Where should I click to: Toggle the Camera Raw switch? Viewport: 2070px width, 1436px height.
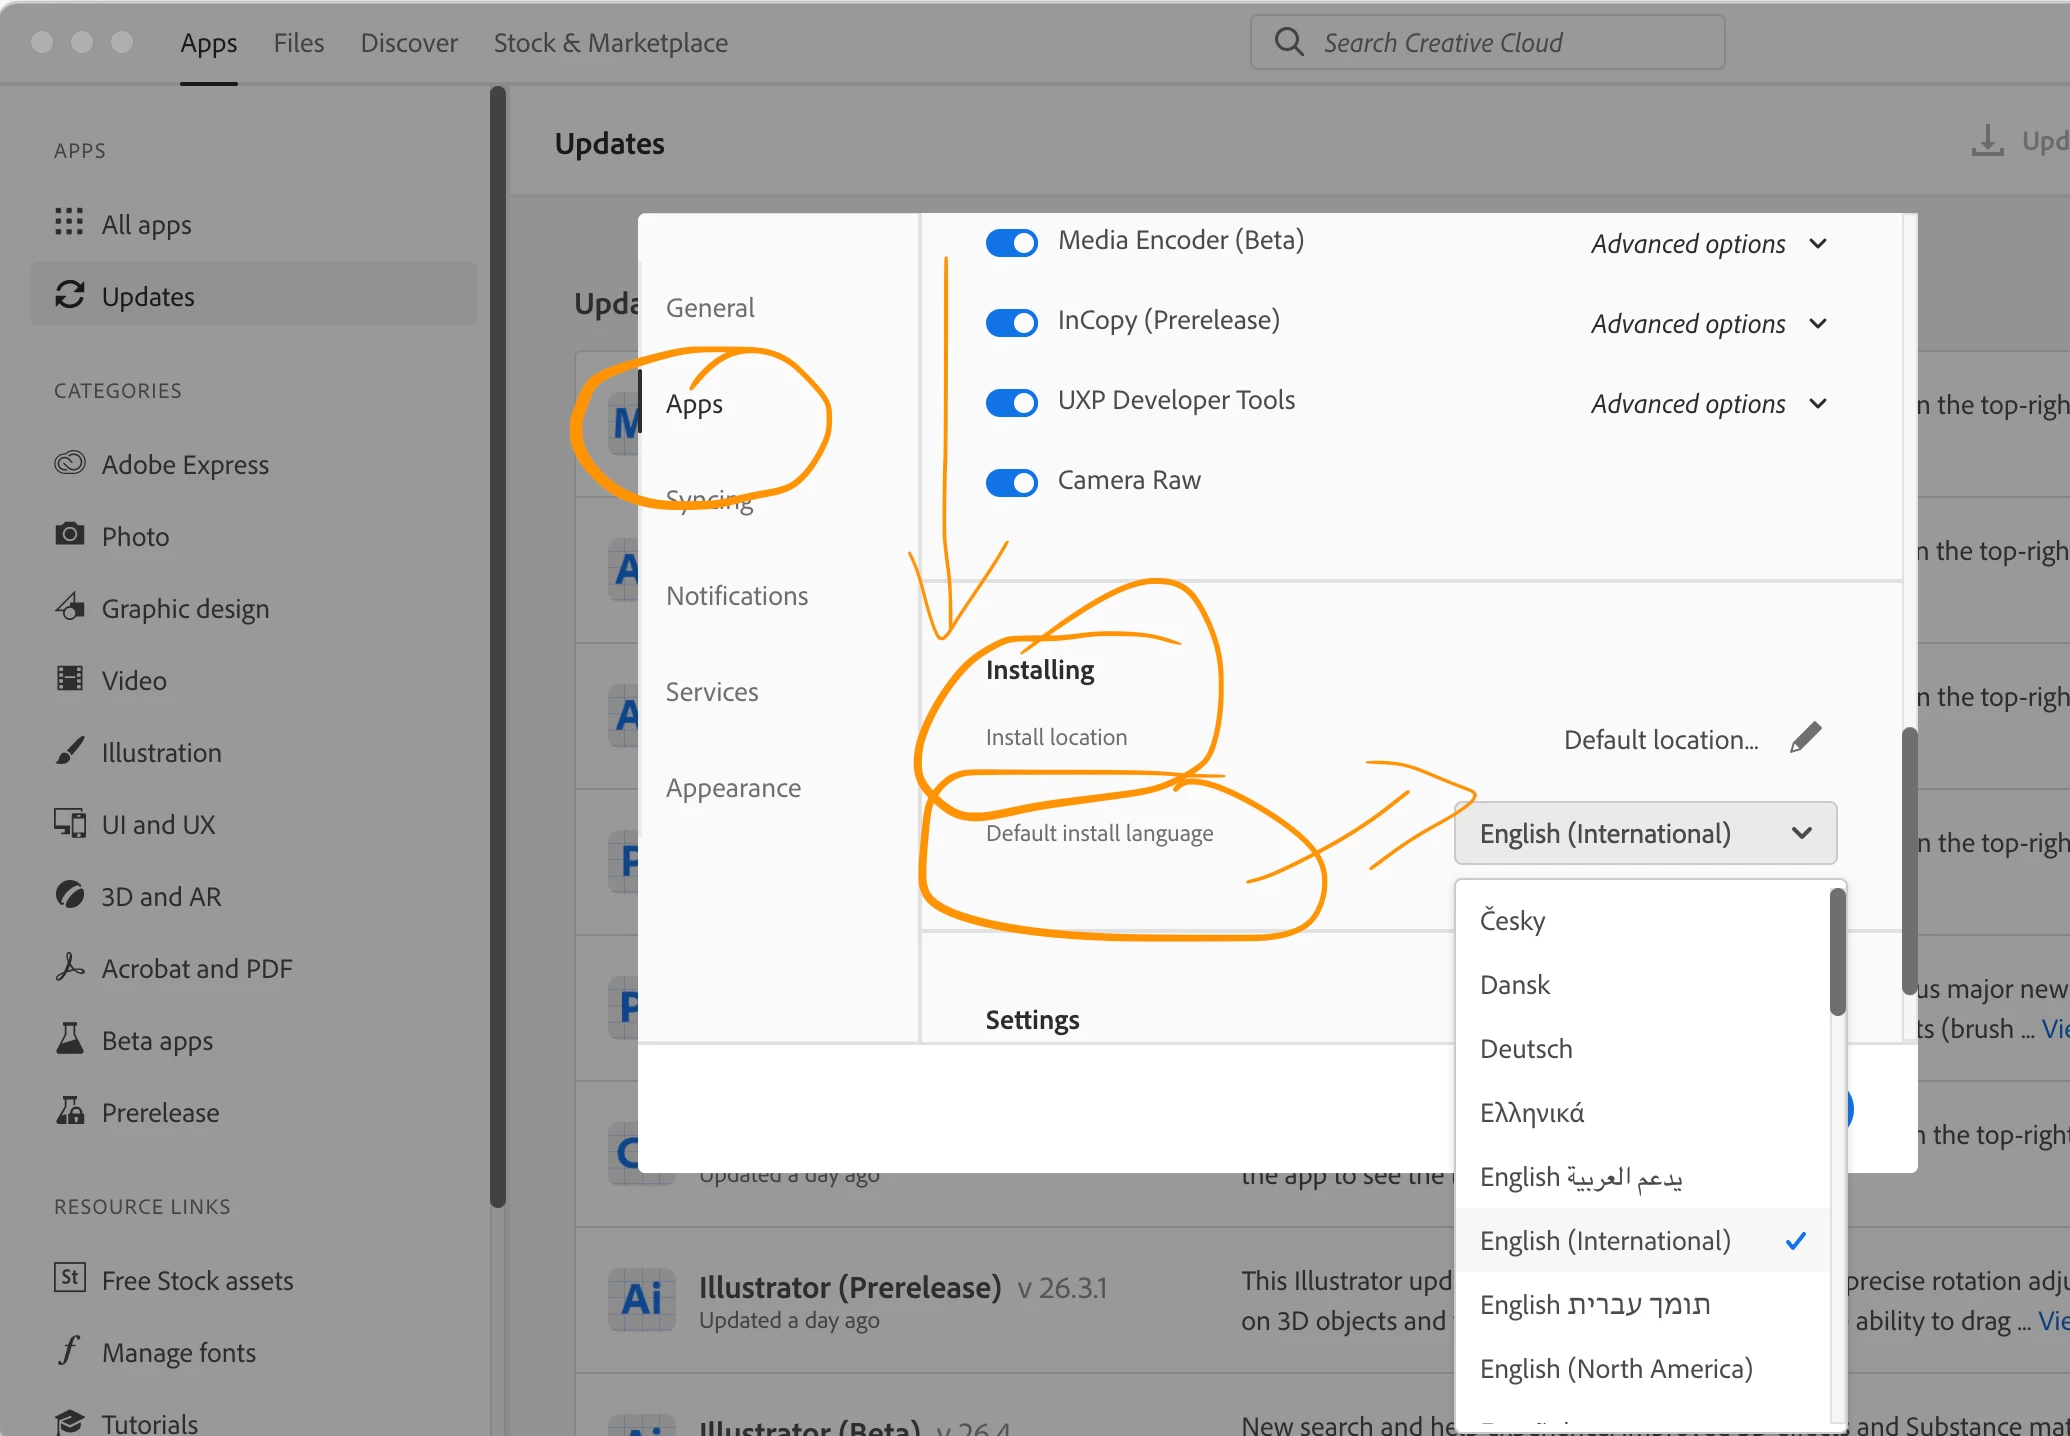(1012, 482)
